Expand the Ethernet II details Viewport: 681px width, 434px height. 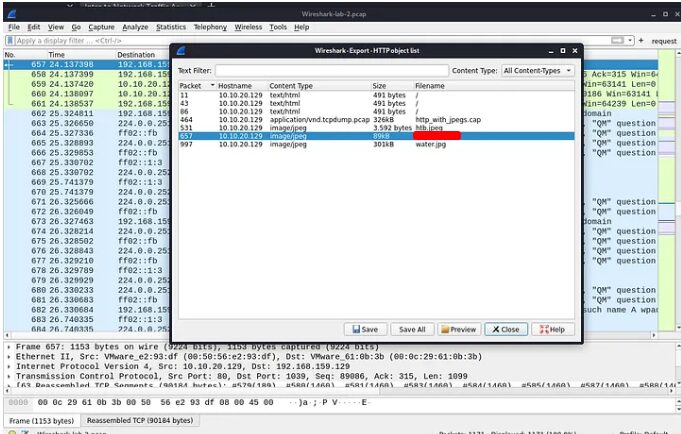pyautogui.click(x=9, y=356)
